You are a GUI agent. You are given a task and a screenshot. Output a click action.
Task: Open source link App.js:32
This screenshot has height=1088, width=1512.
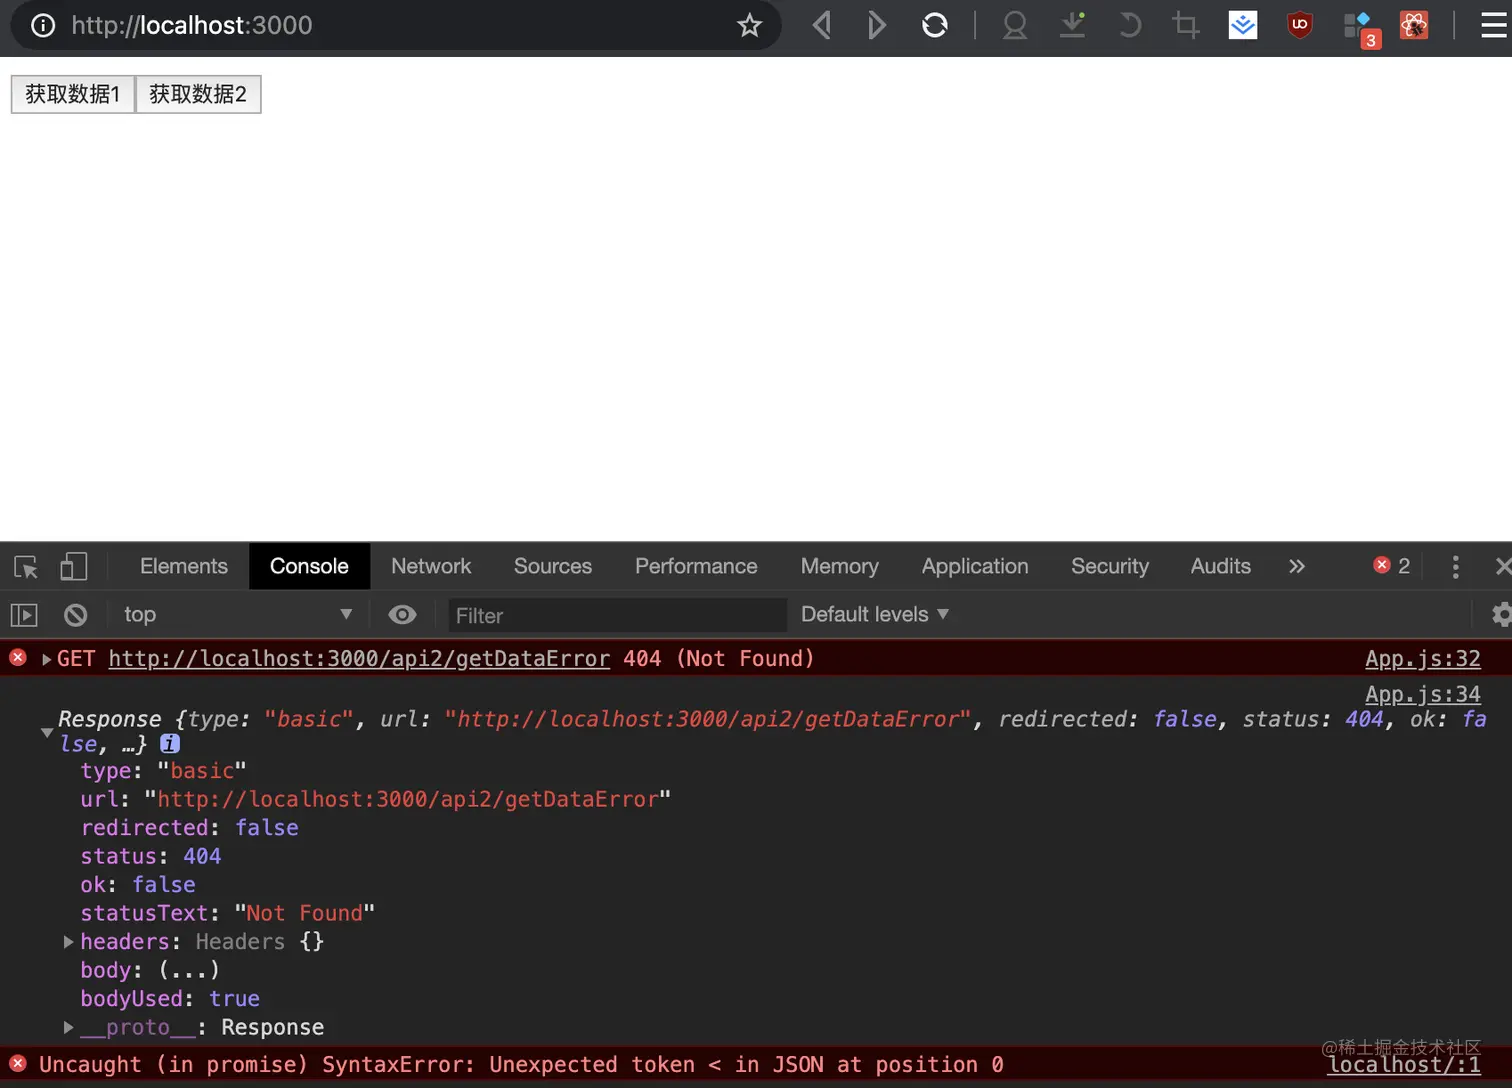pyautogui.click(x=1422, y=659)
